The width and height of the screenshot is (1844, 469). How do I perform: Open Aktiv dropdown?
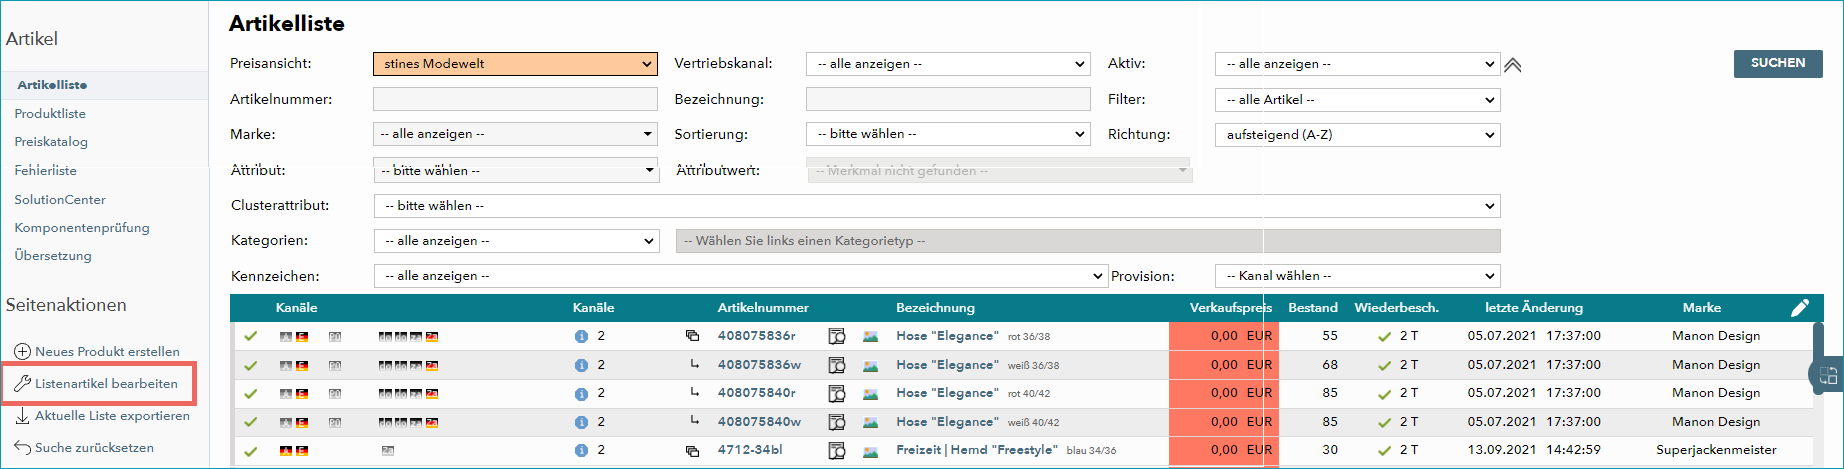pos(1357,64)
